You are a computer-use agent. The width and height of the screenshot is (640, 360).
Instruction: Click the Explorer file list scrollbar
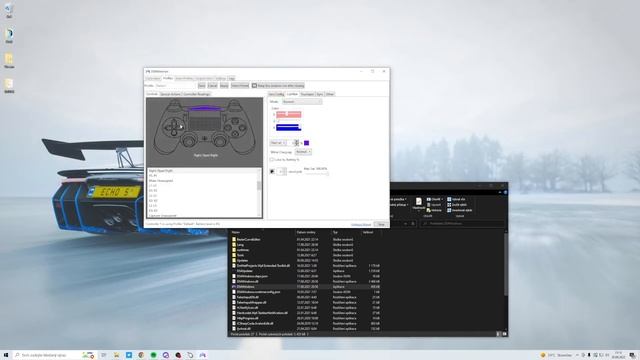click(506, 265)
